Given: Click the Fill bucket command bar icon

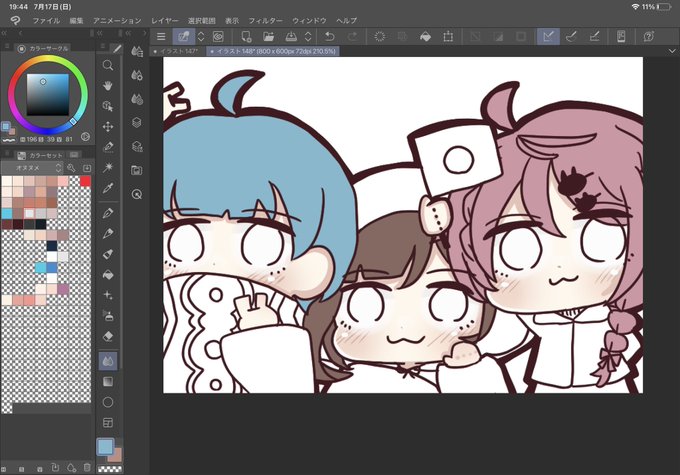Looking at the screenshot, I should [x=425, y=36].
